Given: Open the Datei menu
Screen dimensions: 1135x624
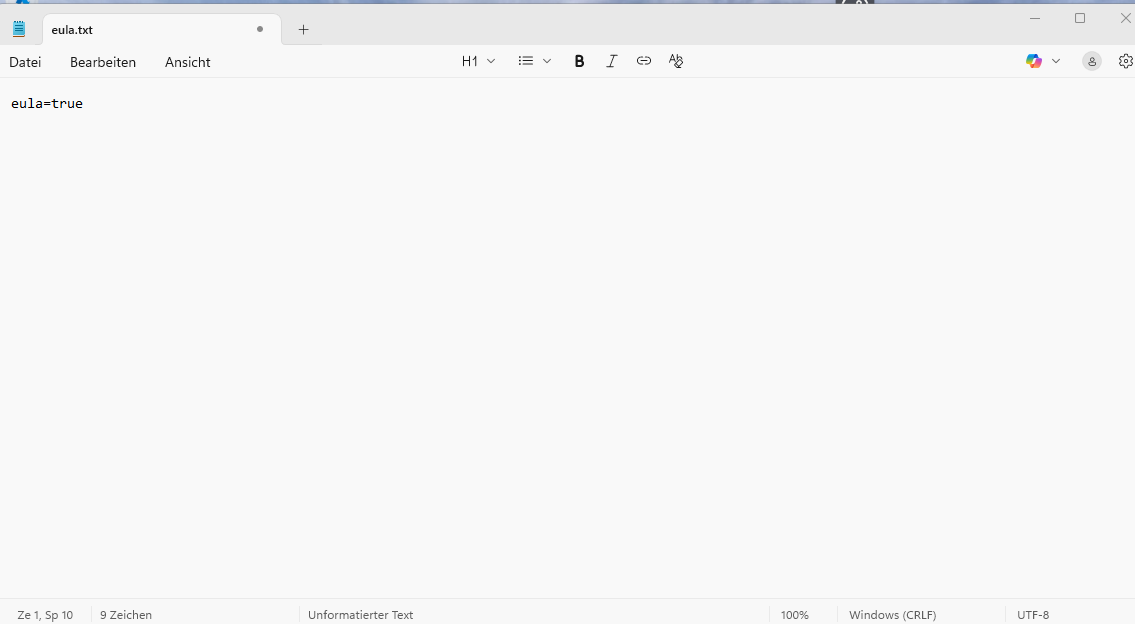Looking at the screenshot, I should (25, 62).
